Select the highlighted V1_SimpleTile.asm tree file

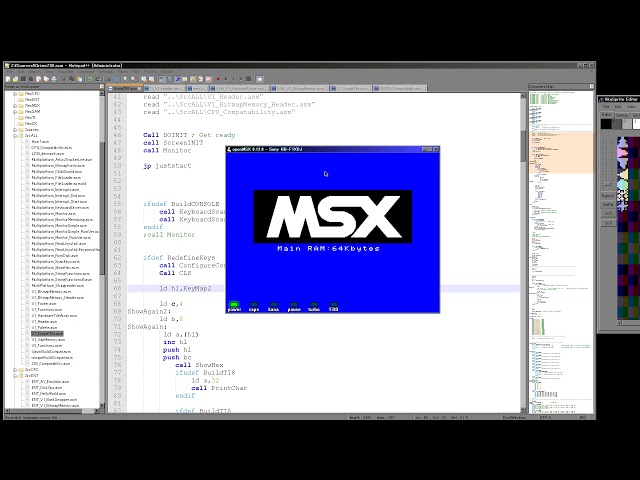(x=47, y=333)
